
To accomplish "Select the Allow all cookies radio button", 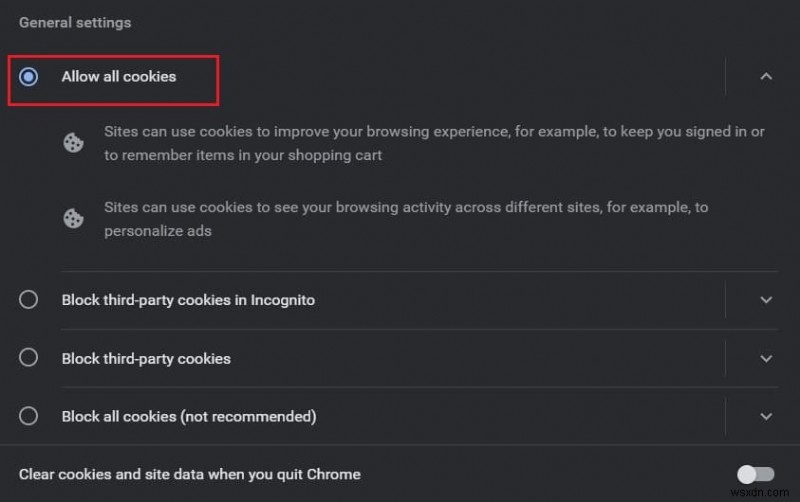I will 29,77.
